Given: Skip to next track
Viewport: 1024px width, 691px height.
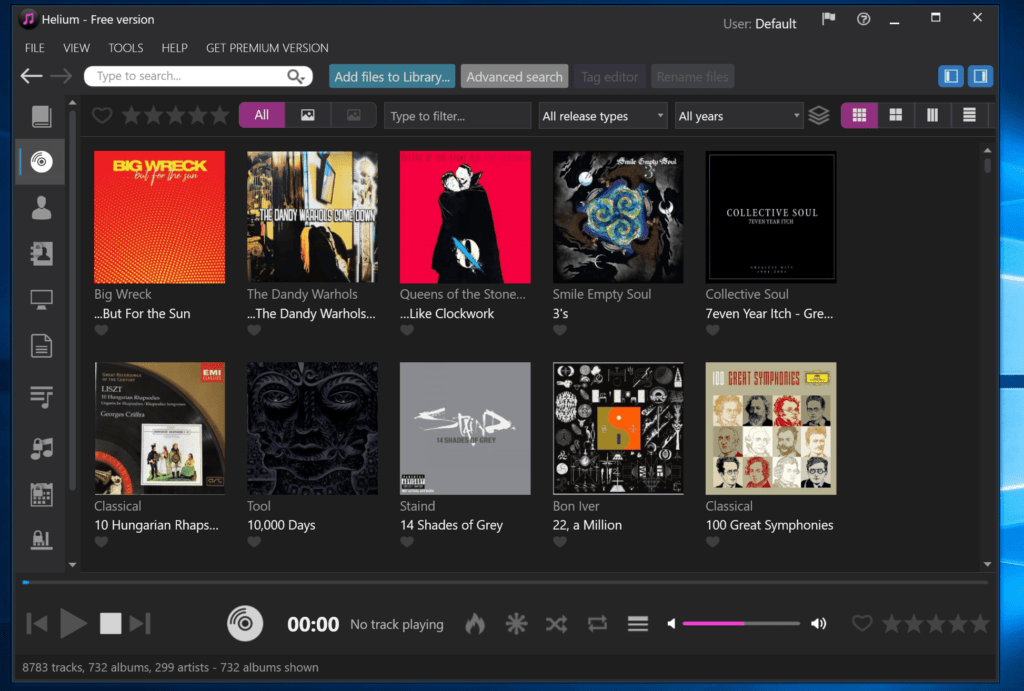Looking at the screenshot, I should pos(140,624).
